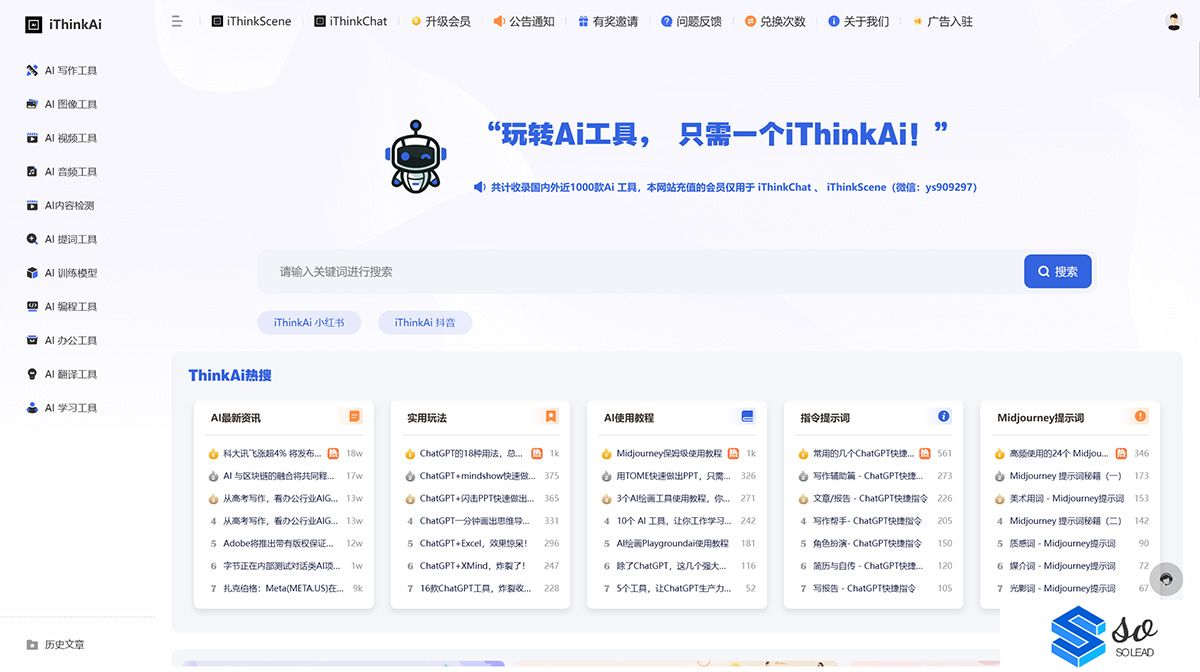
Task: Click the iThinkAi logo in sidebar
Action: [63, 24]
